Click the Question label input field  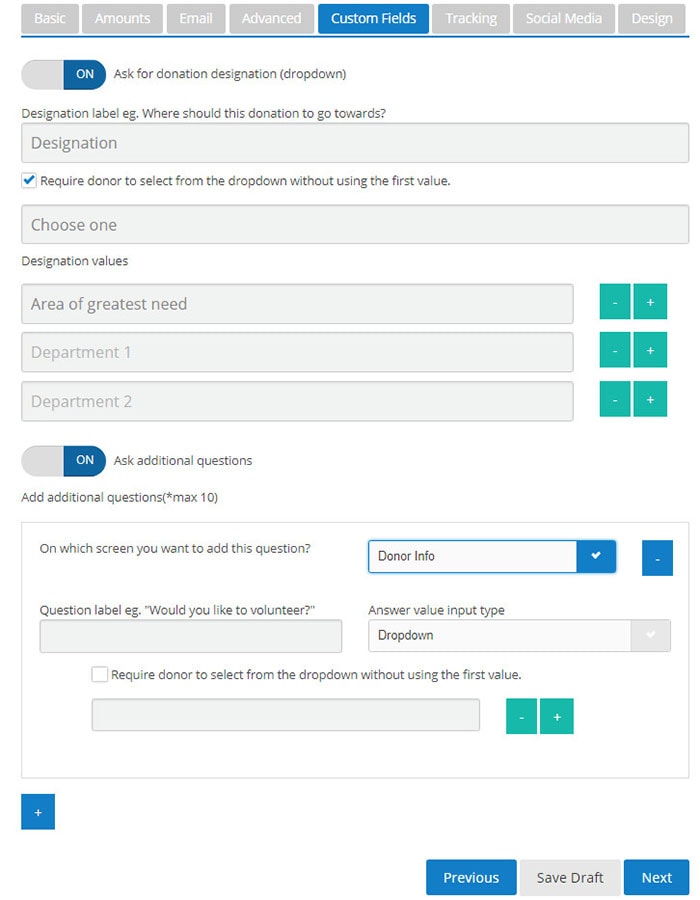tap(191, 636)
